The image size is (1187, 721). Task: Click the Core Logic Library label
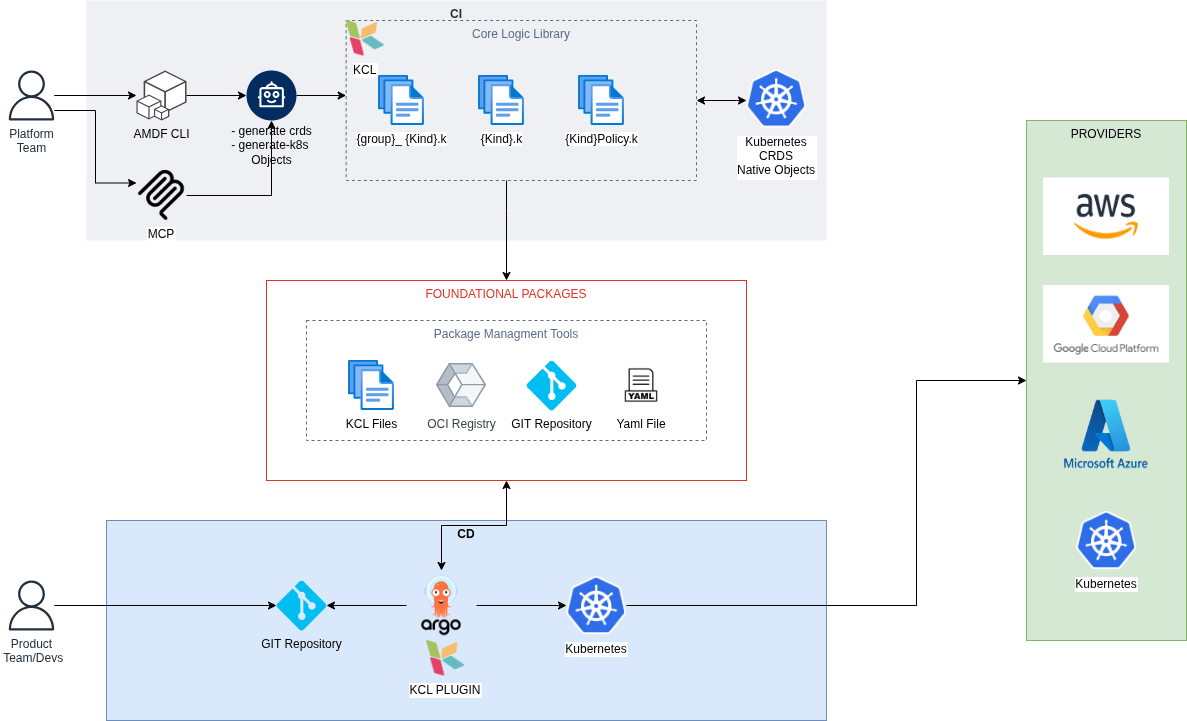click(521, 34)
